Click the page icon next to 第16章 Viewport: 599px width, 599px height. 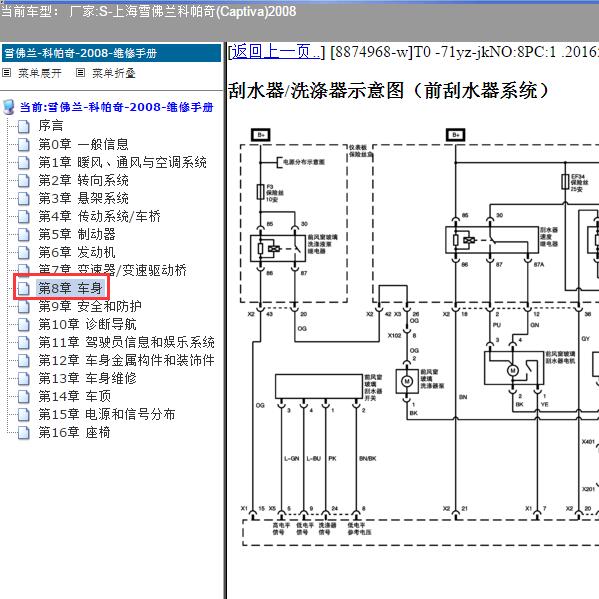pos(24,433)
